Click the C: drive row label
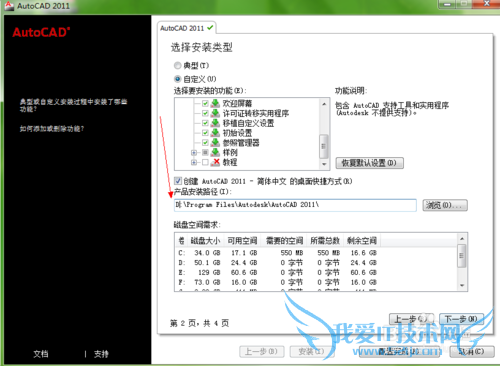Screen dimensions: 500x366 pyautogui.click(x=182, y=253)
